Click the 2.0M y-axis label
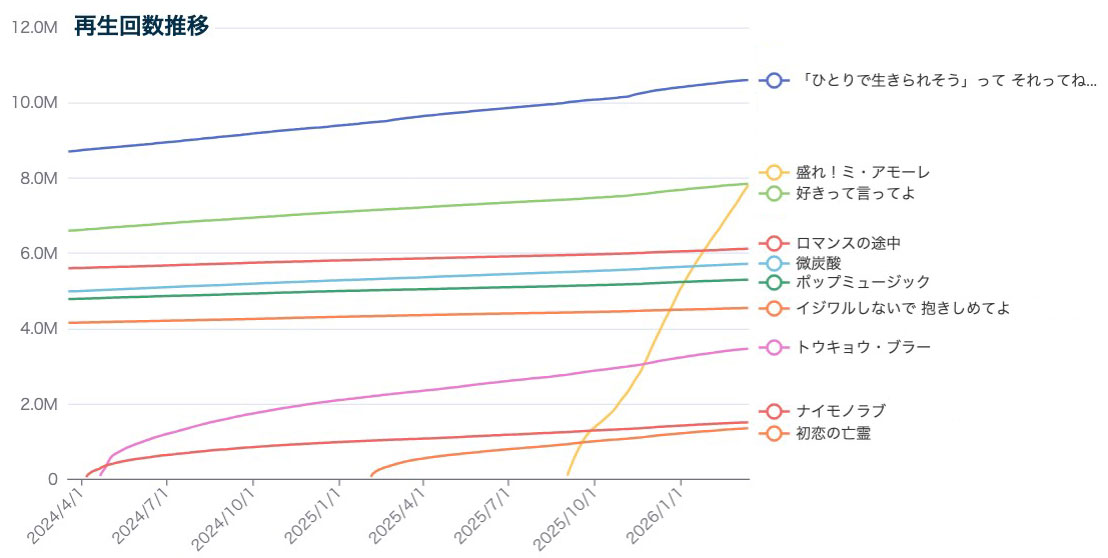This screenshot has height=558, width=1108. click(x=37, y=405)
